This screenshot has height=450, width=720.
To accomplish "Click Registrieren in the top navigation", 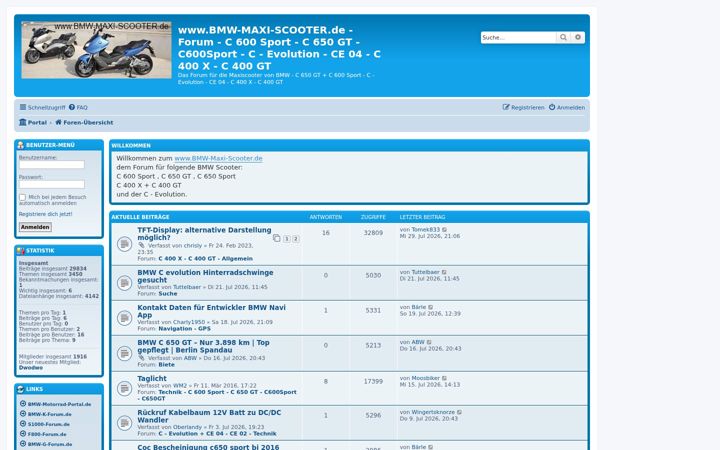I will coord(523,107).
